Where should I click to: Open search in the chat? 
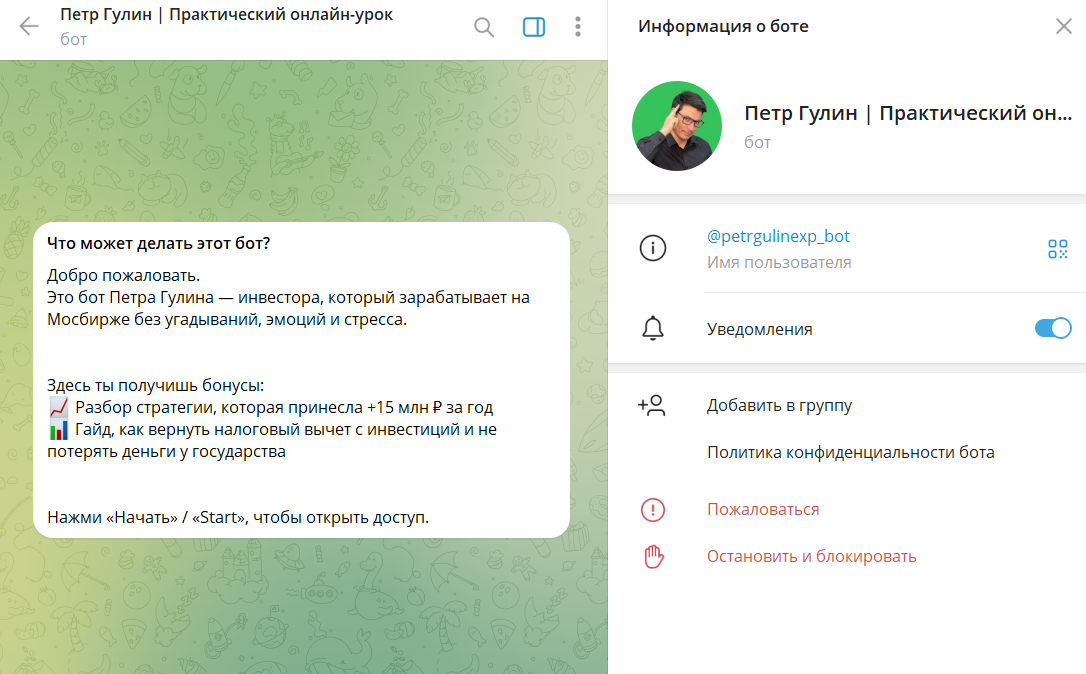pos(484,27)
